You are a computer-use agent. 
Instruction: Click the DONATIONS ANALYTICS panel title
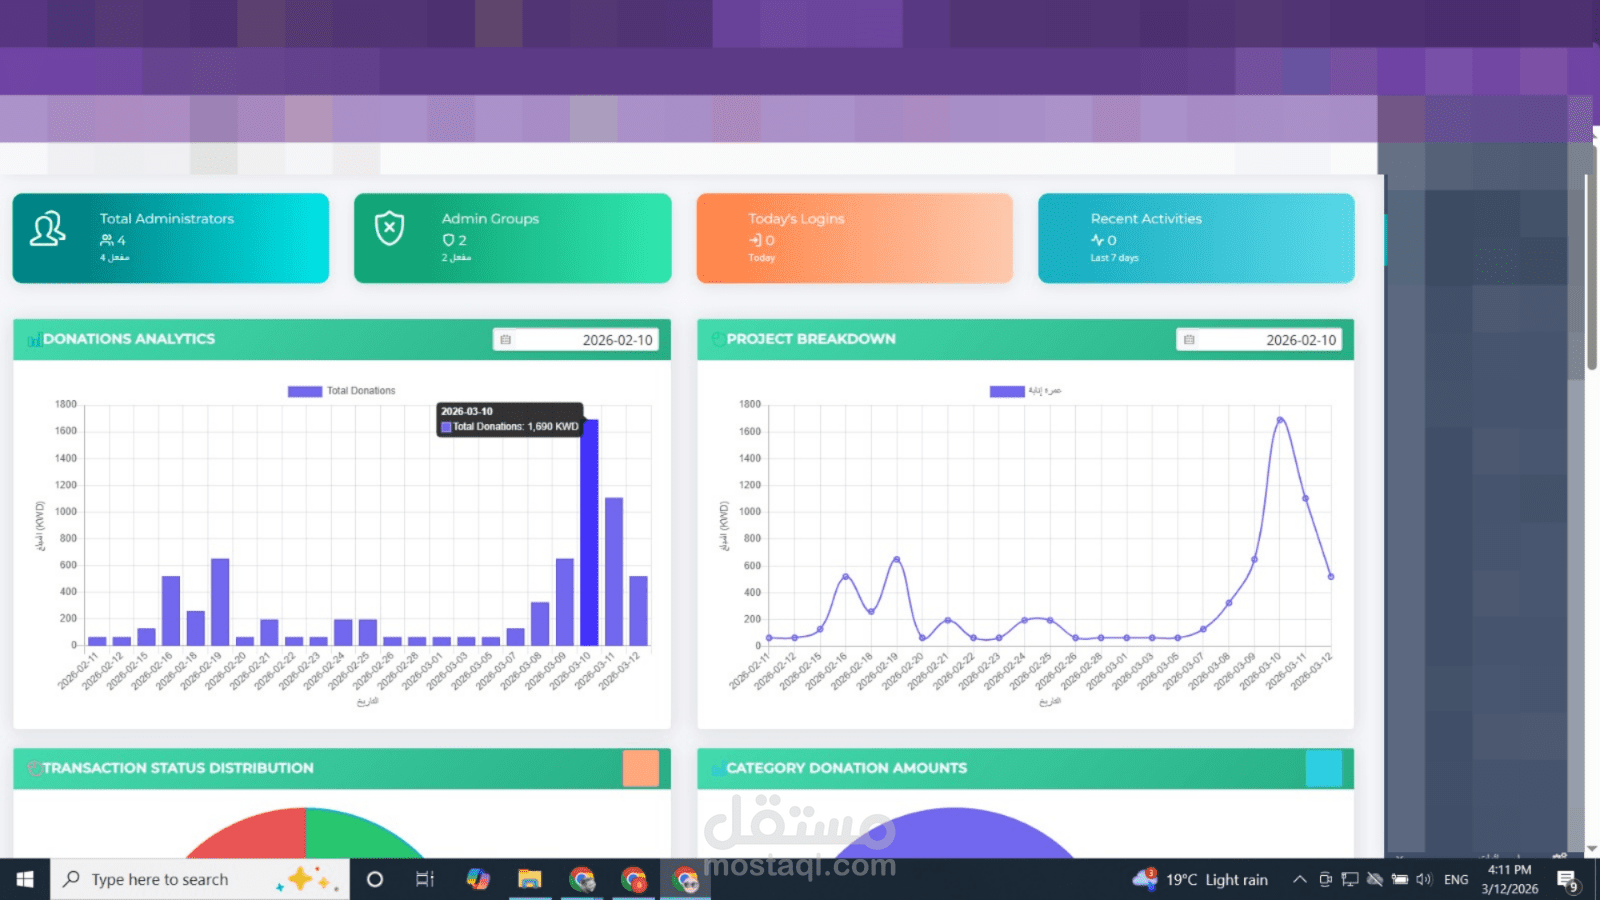(x=129, y=339)
